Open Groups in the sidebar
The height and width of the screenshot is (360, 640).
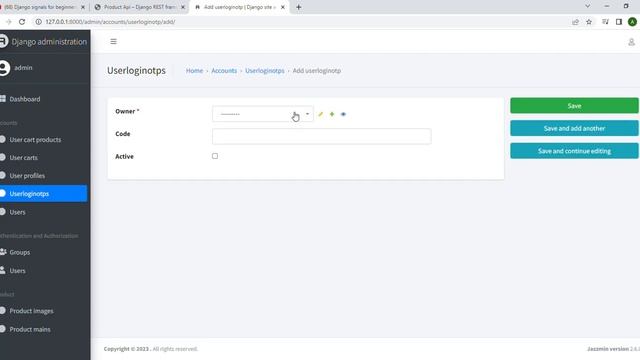point(20,252)
